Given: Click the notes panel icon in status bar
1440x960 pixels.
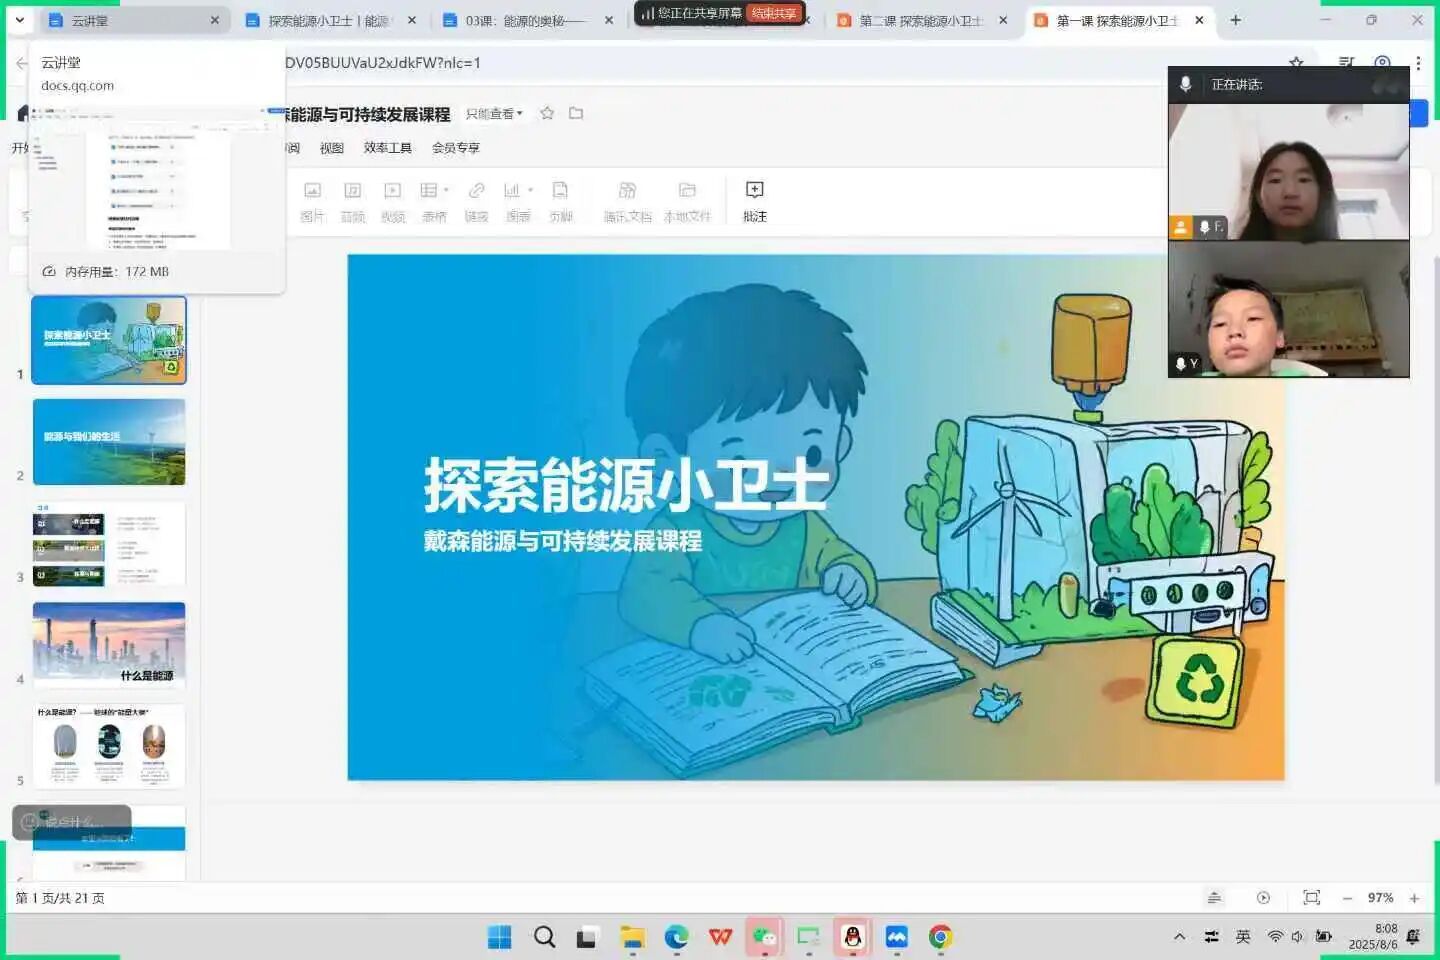Looking at the screenshot, I should click(x=1214, y=898).
